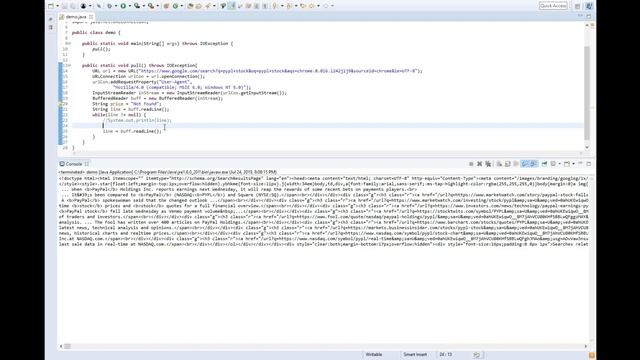Click the Debug bug icon
640x360 pixels.
coord(109,6)
